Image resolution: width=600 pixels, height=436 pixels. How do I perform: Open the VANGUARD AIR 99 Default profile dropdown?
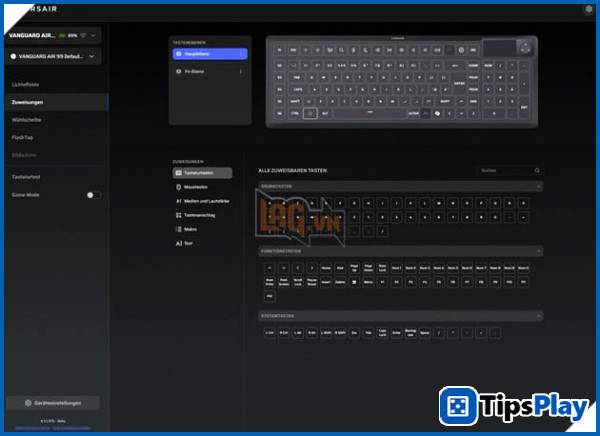point(53,56)
